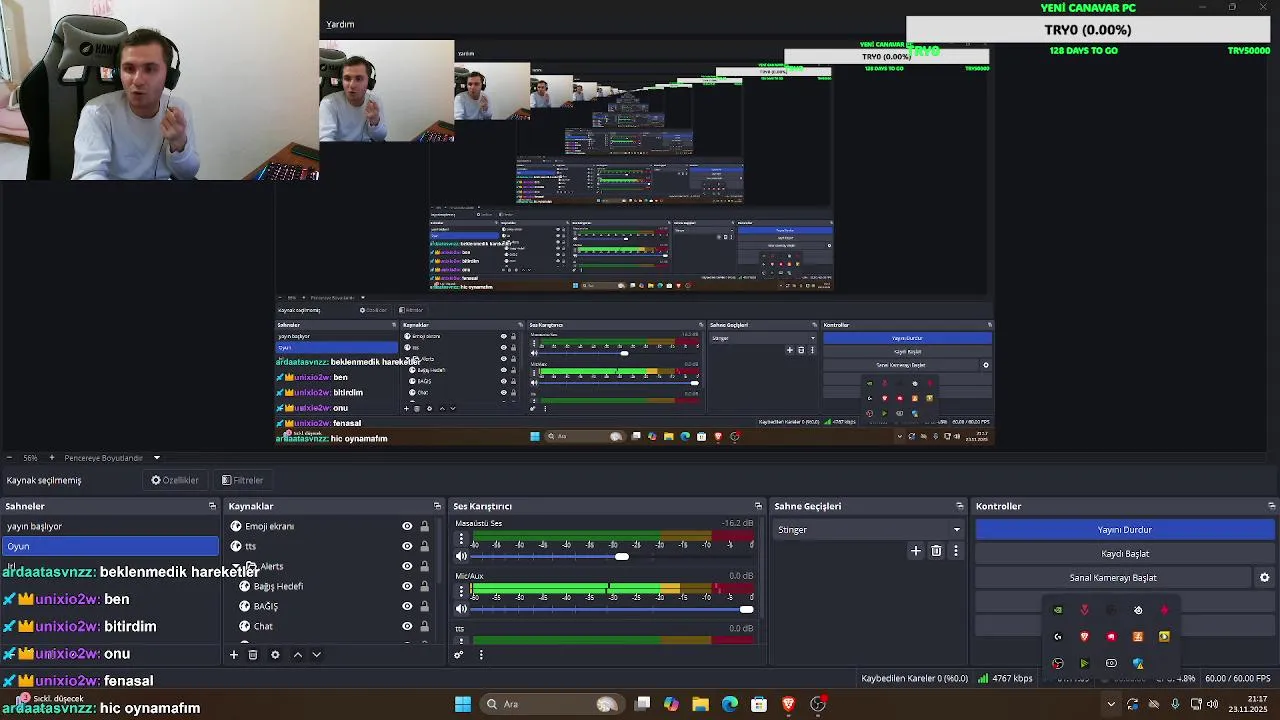The width and height of the screenshot is (1280, 720).
Task: Open OBS Studio on the taskbar
Action: (818, 704)
